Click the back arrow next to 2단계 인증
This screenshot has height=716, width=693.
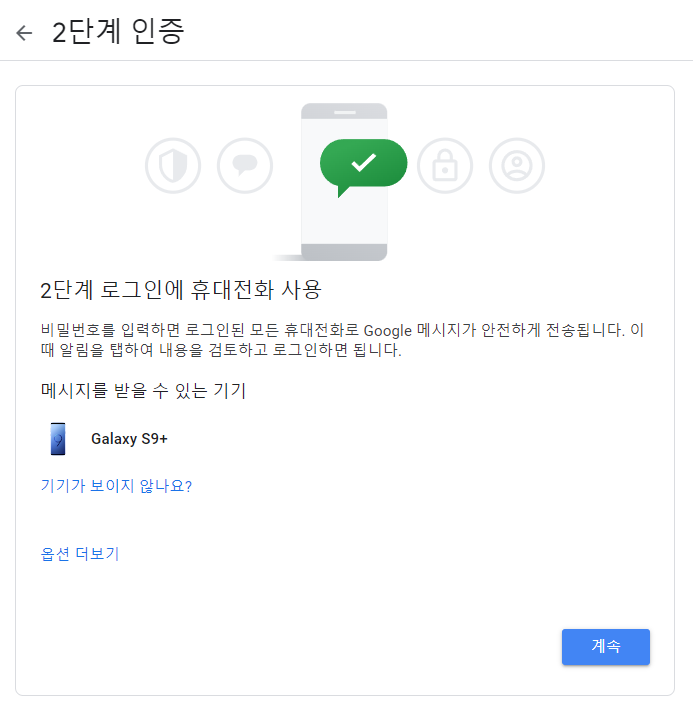[x=24, y=33]
